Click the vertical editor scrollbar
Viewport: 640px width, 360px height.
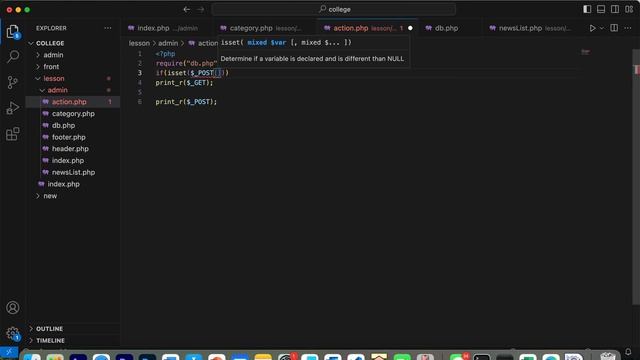636,176
